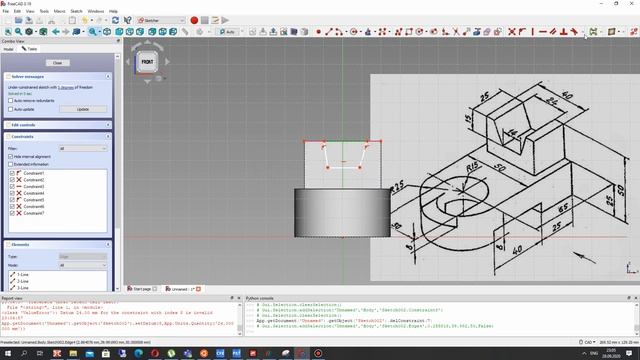Open the constraints Filter dropdown
The width and height of the screenshot is (640, 360).
(83, 149)
